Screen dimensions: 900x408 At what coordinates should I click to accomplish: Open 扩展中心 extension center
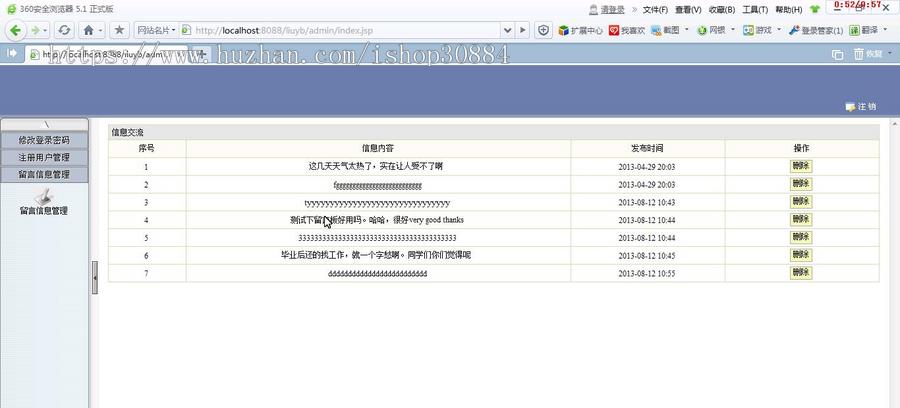[x=580, y=30]
